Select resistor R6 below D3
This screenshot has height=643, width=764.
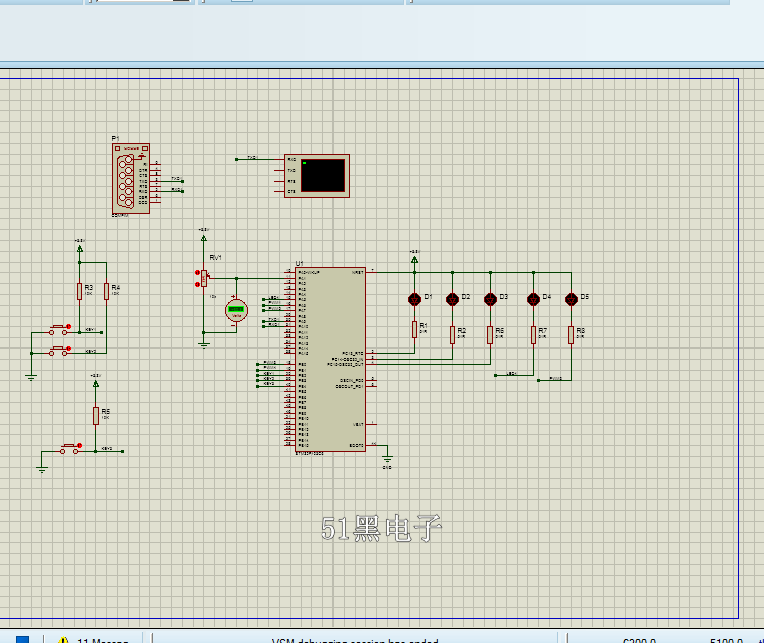tap(490, 335)
